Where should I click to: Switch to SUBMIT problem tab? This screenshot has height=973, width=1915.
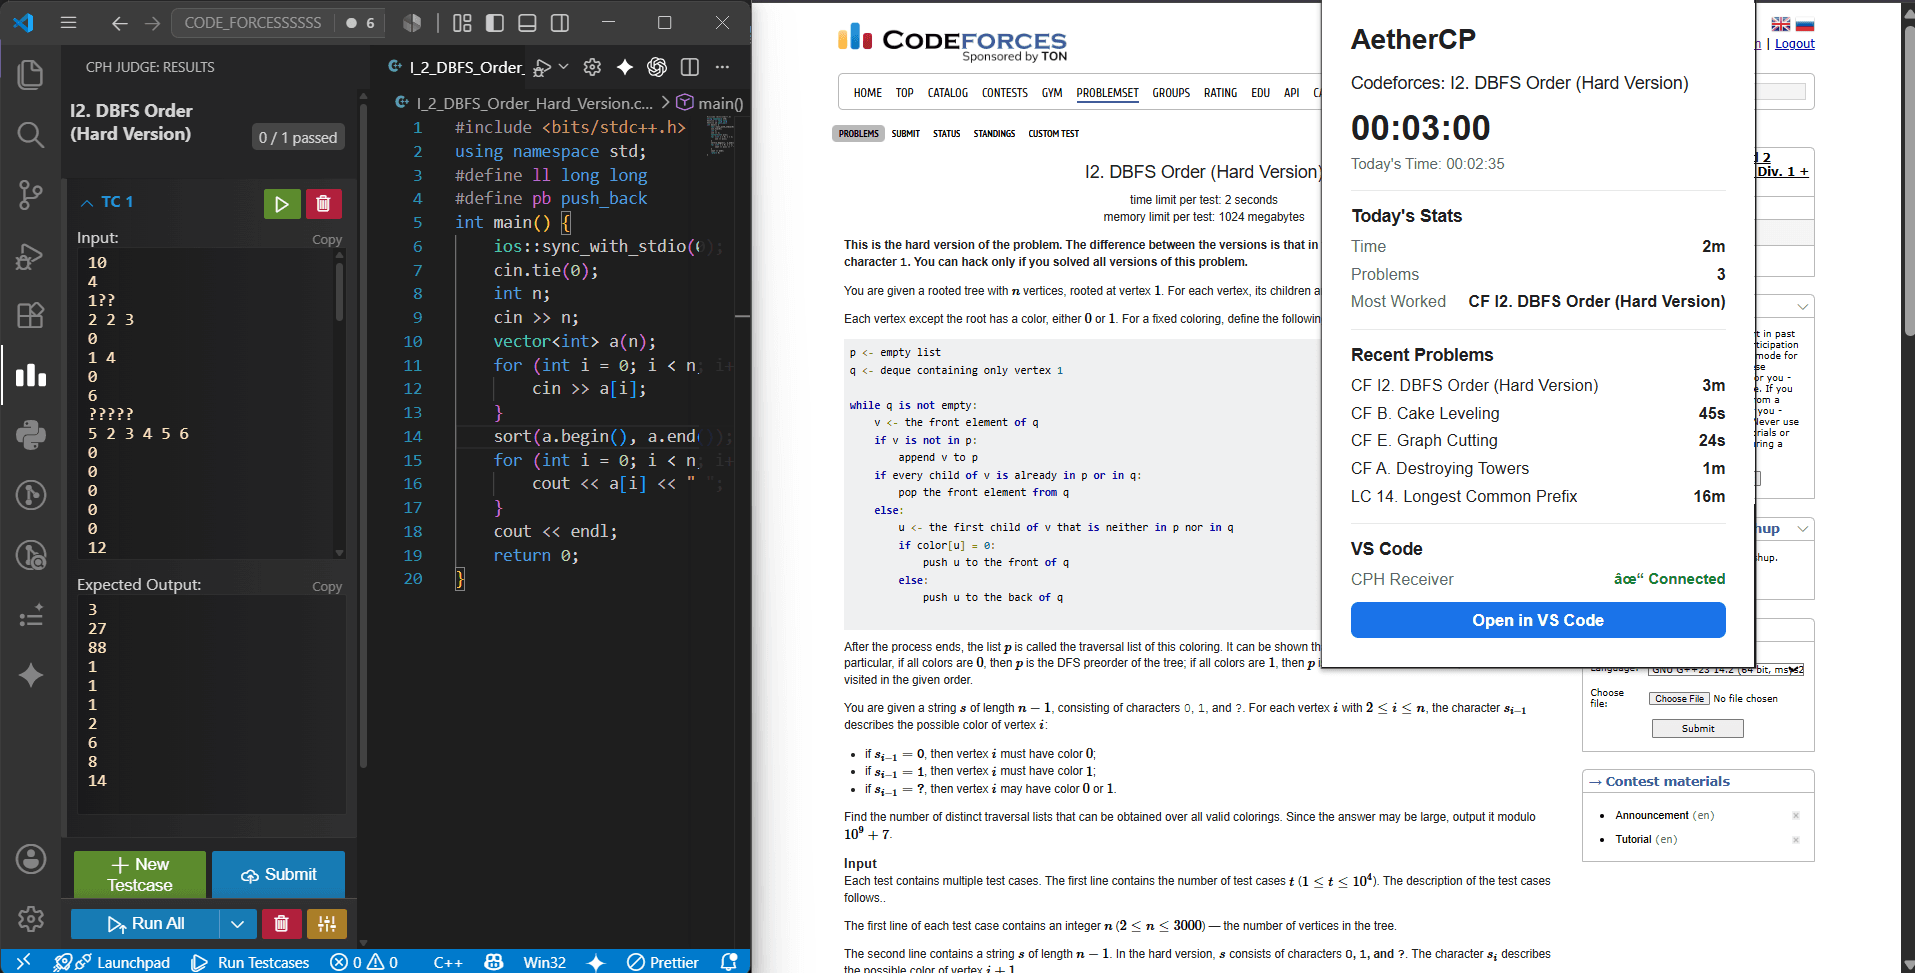coord(905,133)
